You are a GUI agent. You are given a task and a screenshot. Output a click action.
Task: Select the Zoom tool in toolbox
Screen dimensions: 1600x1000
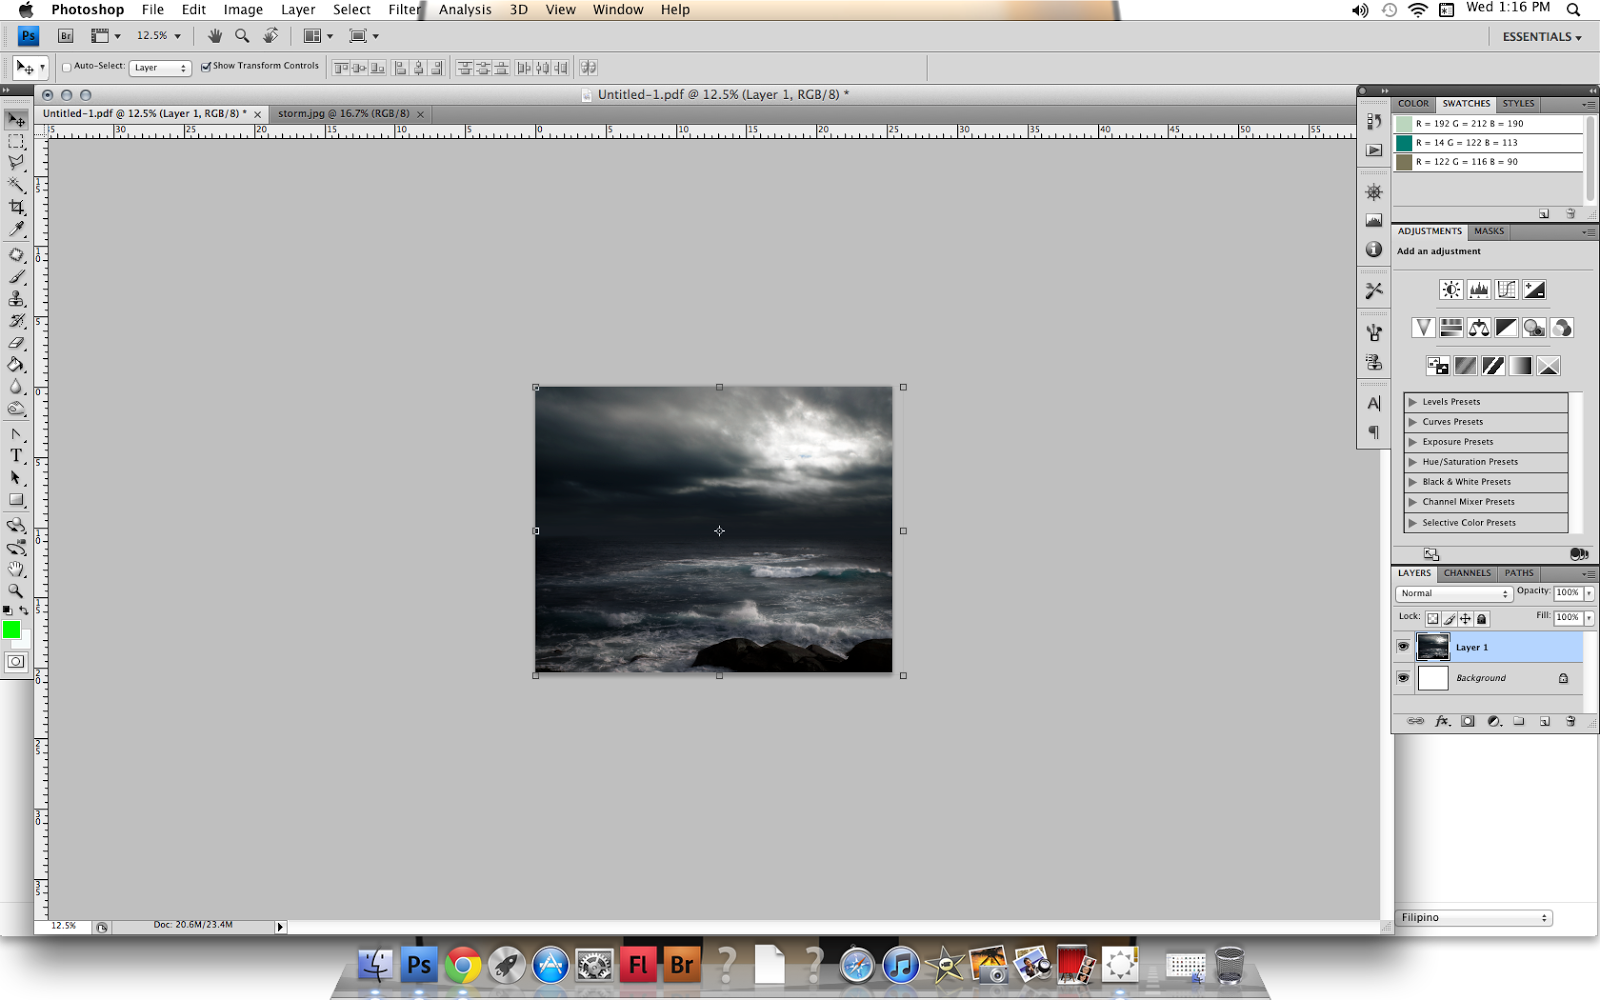(16, 591)
